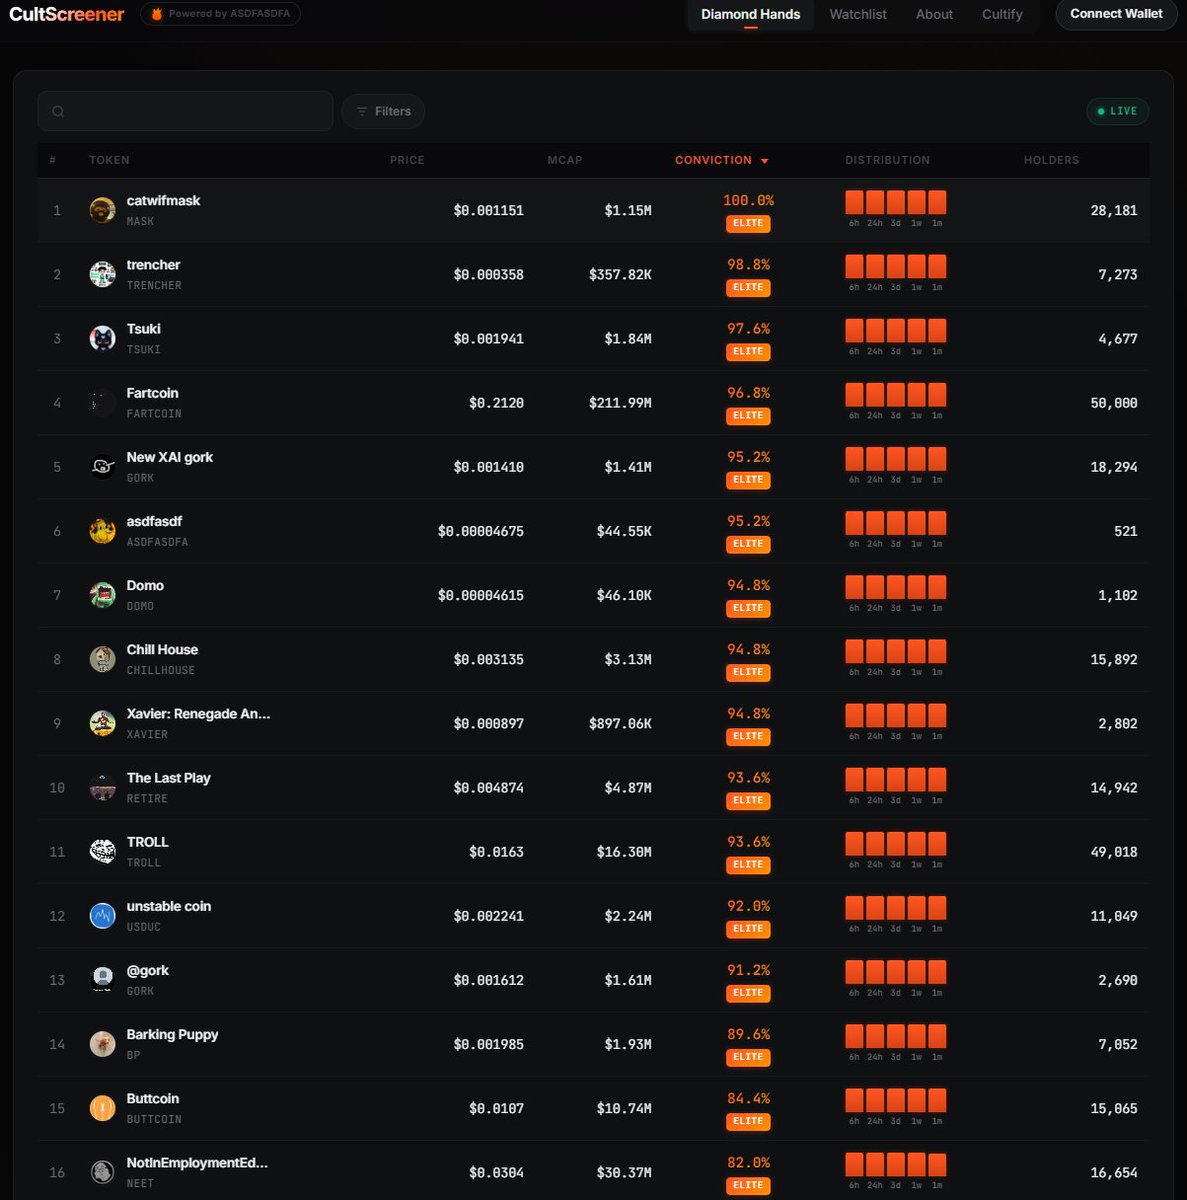Click the Fartcoin token avatar icon
1187x1200 pixels.
pyautogui.click(x=102, y=402)
